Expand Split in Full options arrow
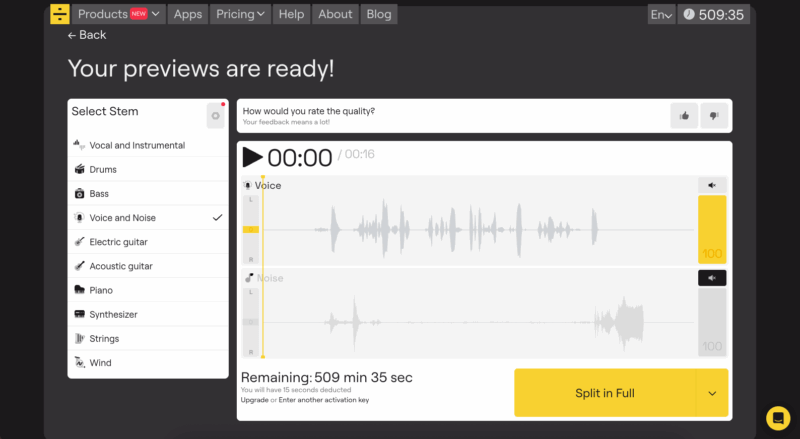Screen dimensions: 800x439 tap(712, 393)
